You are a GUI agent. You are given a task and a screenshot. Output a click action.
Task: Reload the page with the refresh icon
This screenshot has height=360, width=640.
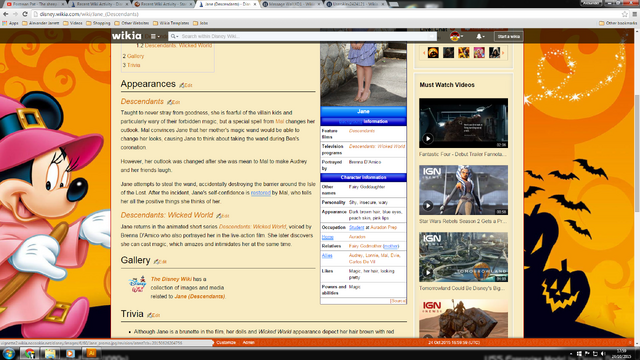25,14
